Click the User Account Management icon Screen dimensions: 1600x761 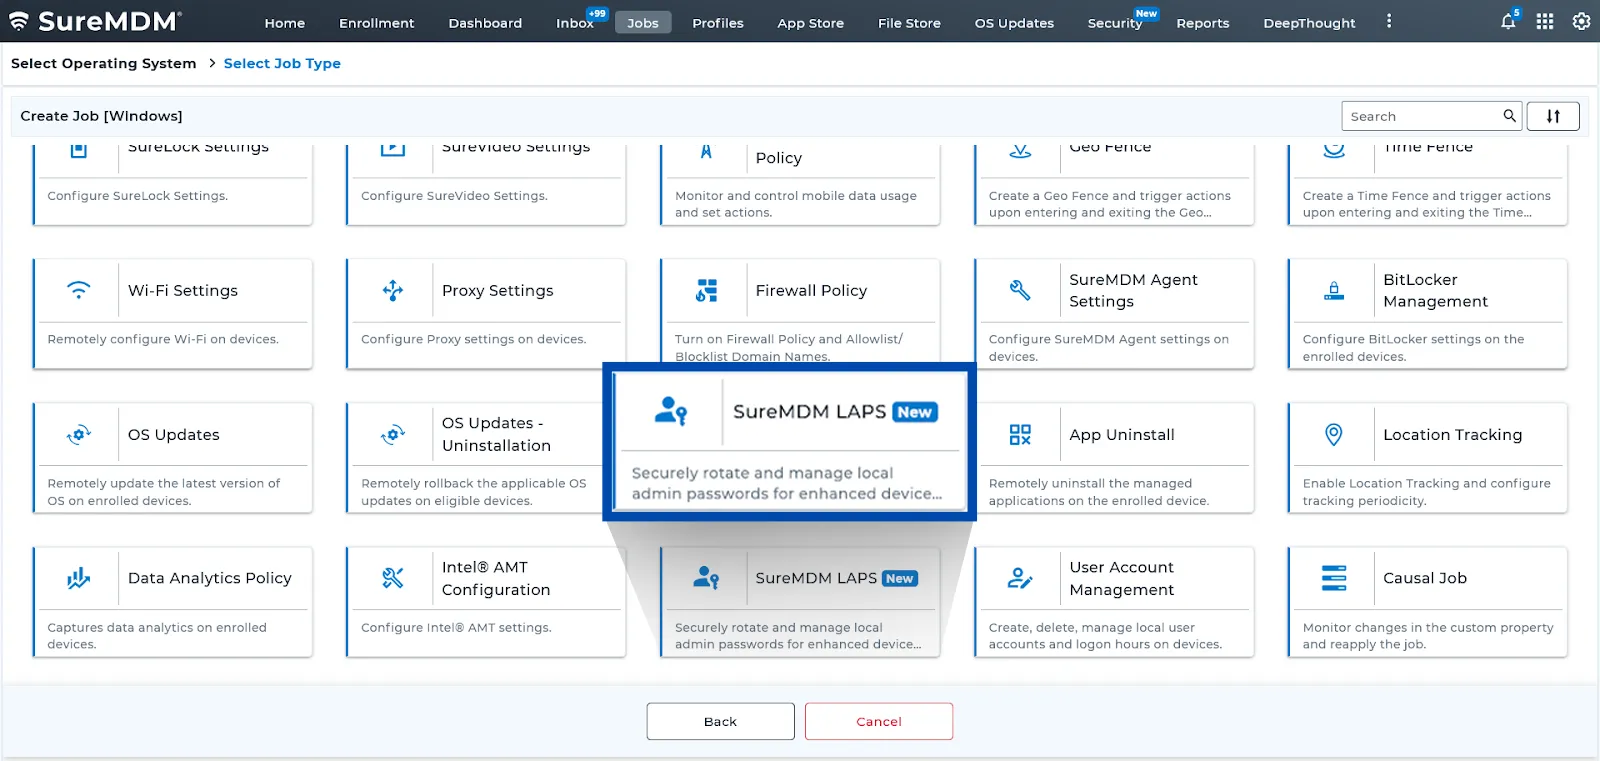(1020, 578)
